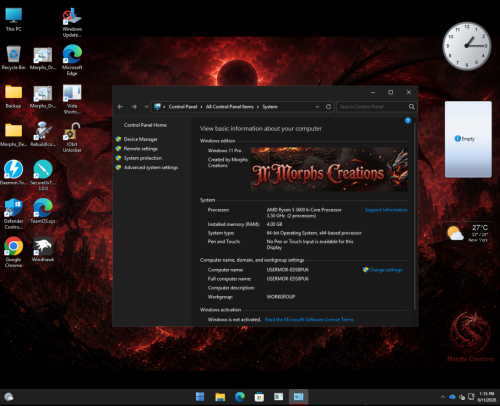Expand the arrow after Control Panel breadcrumb

[x=201, y=107]
